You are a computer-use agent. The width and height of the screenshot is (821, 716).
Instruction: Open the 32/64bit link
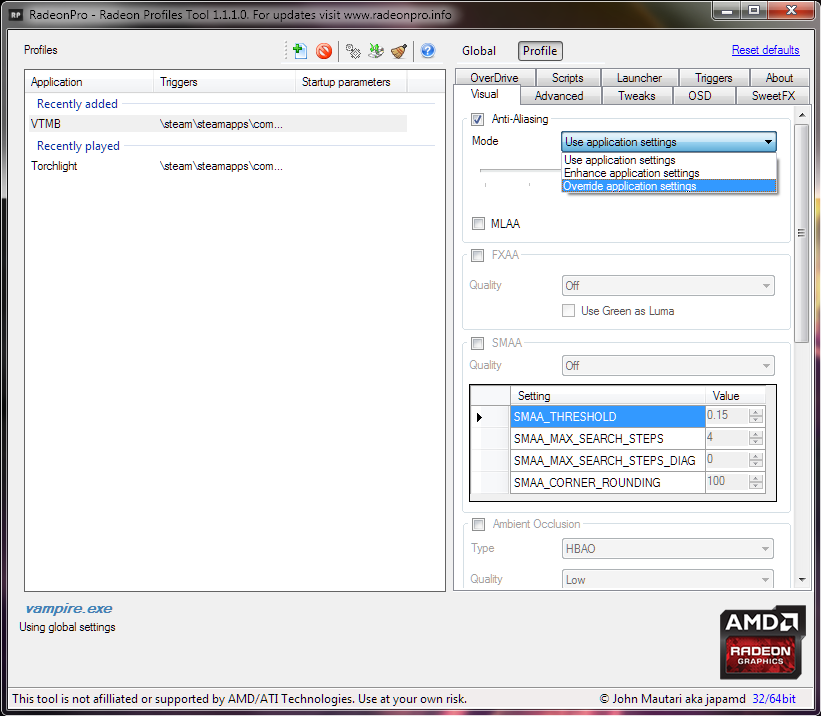point(774,699)
